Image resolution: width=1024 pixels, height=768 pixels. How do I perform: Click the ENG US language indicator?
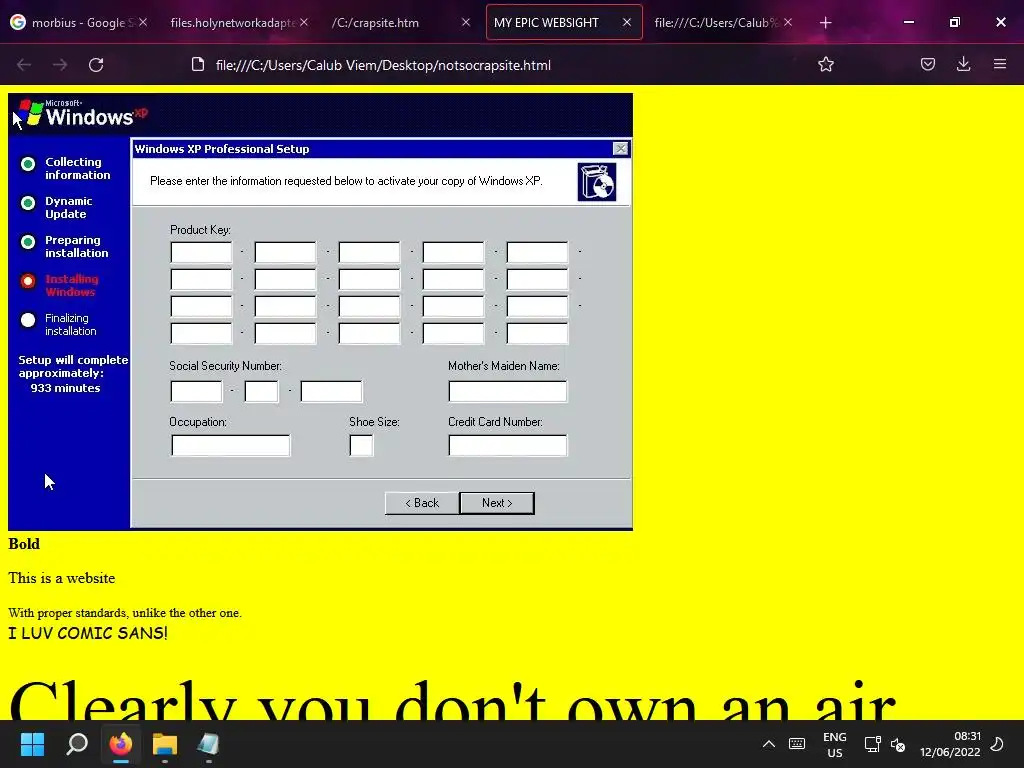(x=835, y=744)
